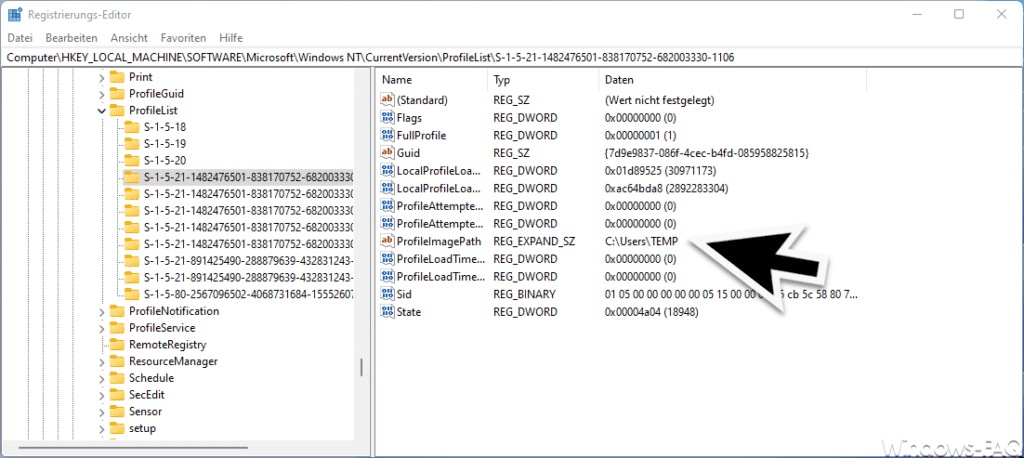Select the S-1-5-80-2567096502 folder icon
1024x458 pixels.
[x=132, y=294]
